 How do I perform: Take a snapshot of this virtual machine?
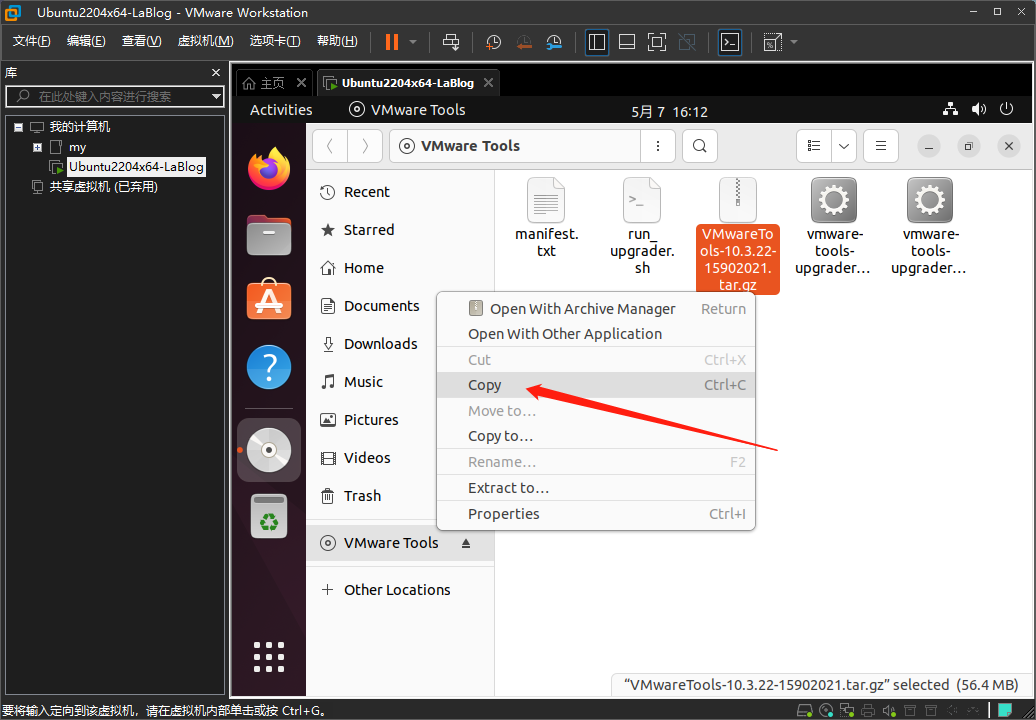coord(493,42)
